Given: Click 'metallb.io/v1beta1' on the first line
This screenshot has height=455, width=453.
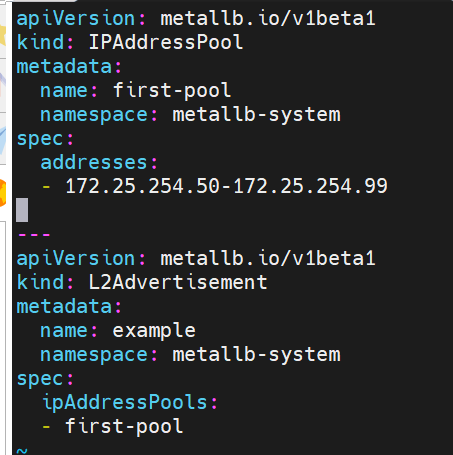Looking at the screenshot, I should point(268,18).
